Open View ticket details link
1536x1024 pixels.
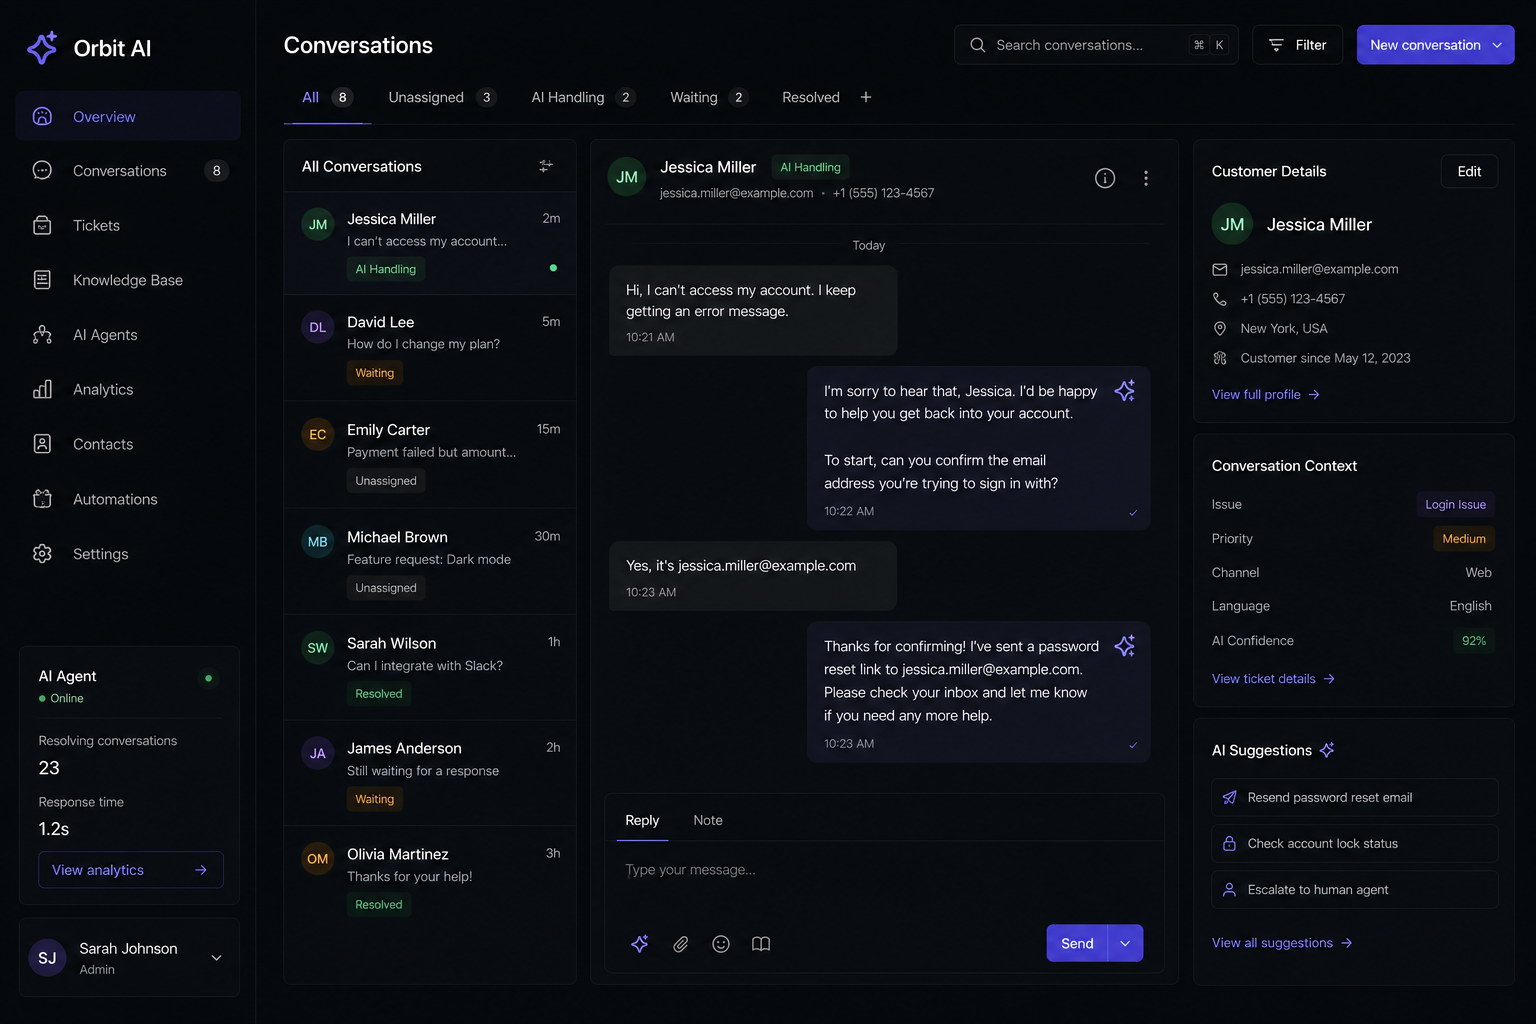[x=1273, y=679]
